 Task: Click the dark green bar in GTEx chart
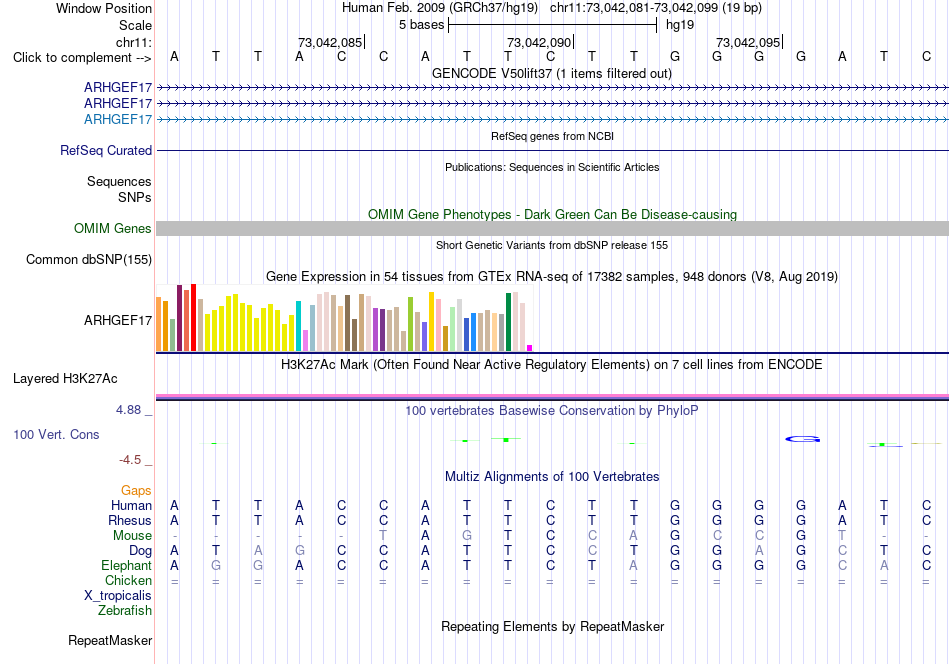click(508, 322)
